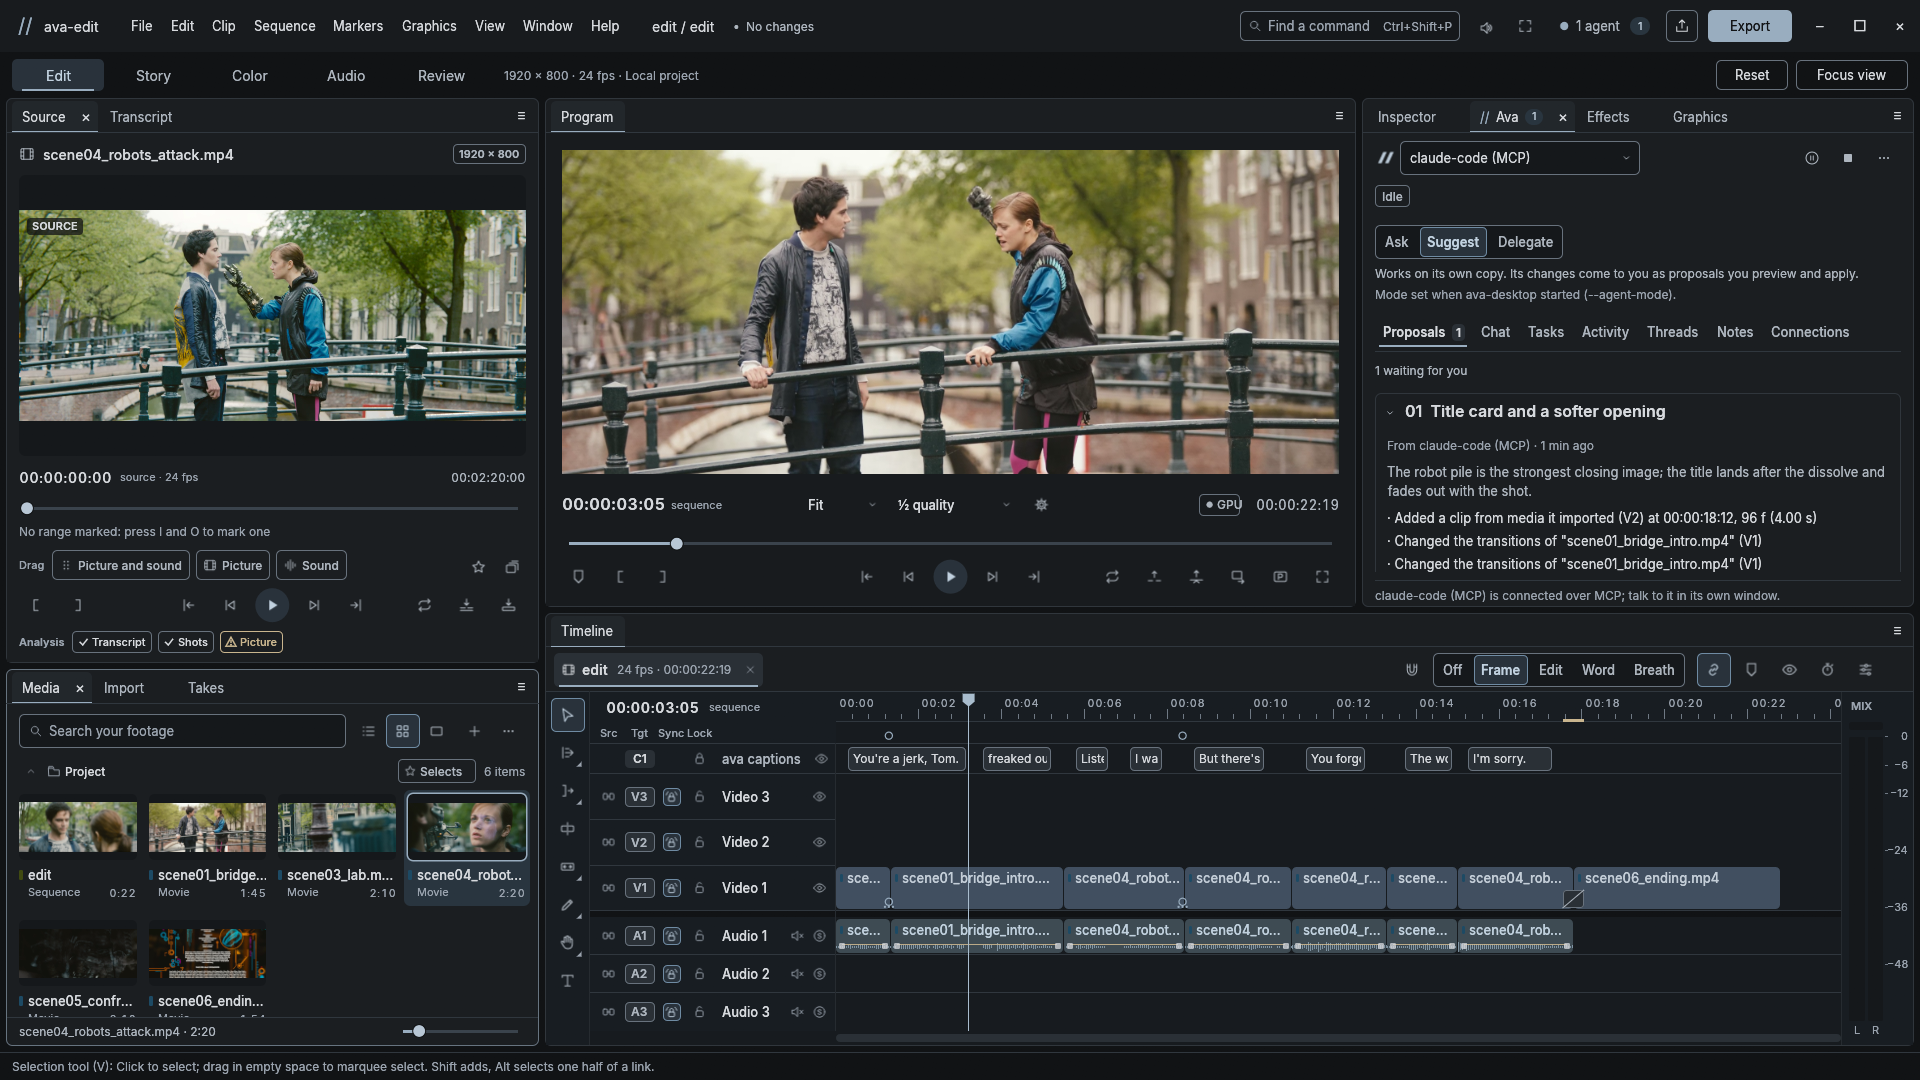Screen dimensions: 1920x1080
Task: Collapse the Project folder in Media panel
Action: [x=31, y=772]
